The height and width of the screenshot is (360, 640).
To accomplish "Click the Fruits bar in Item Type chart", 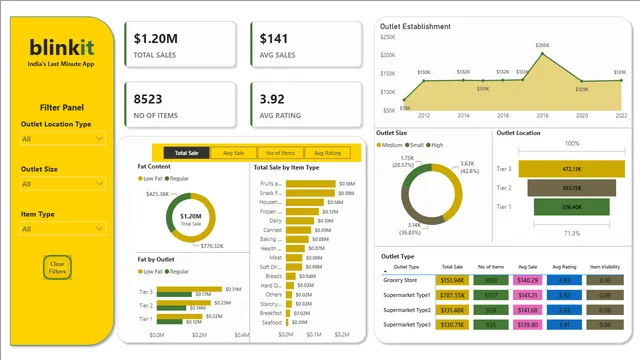I will tap(311, 184).
